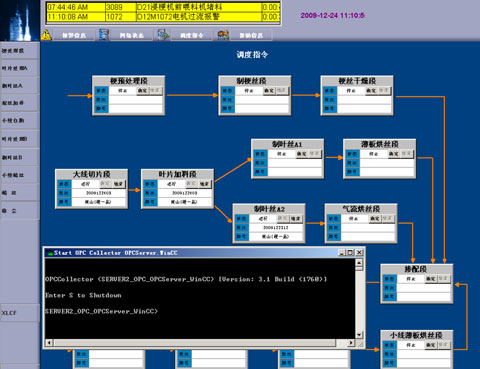
Task: Select the XLCF sidebar button
Action: point(20,313)
